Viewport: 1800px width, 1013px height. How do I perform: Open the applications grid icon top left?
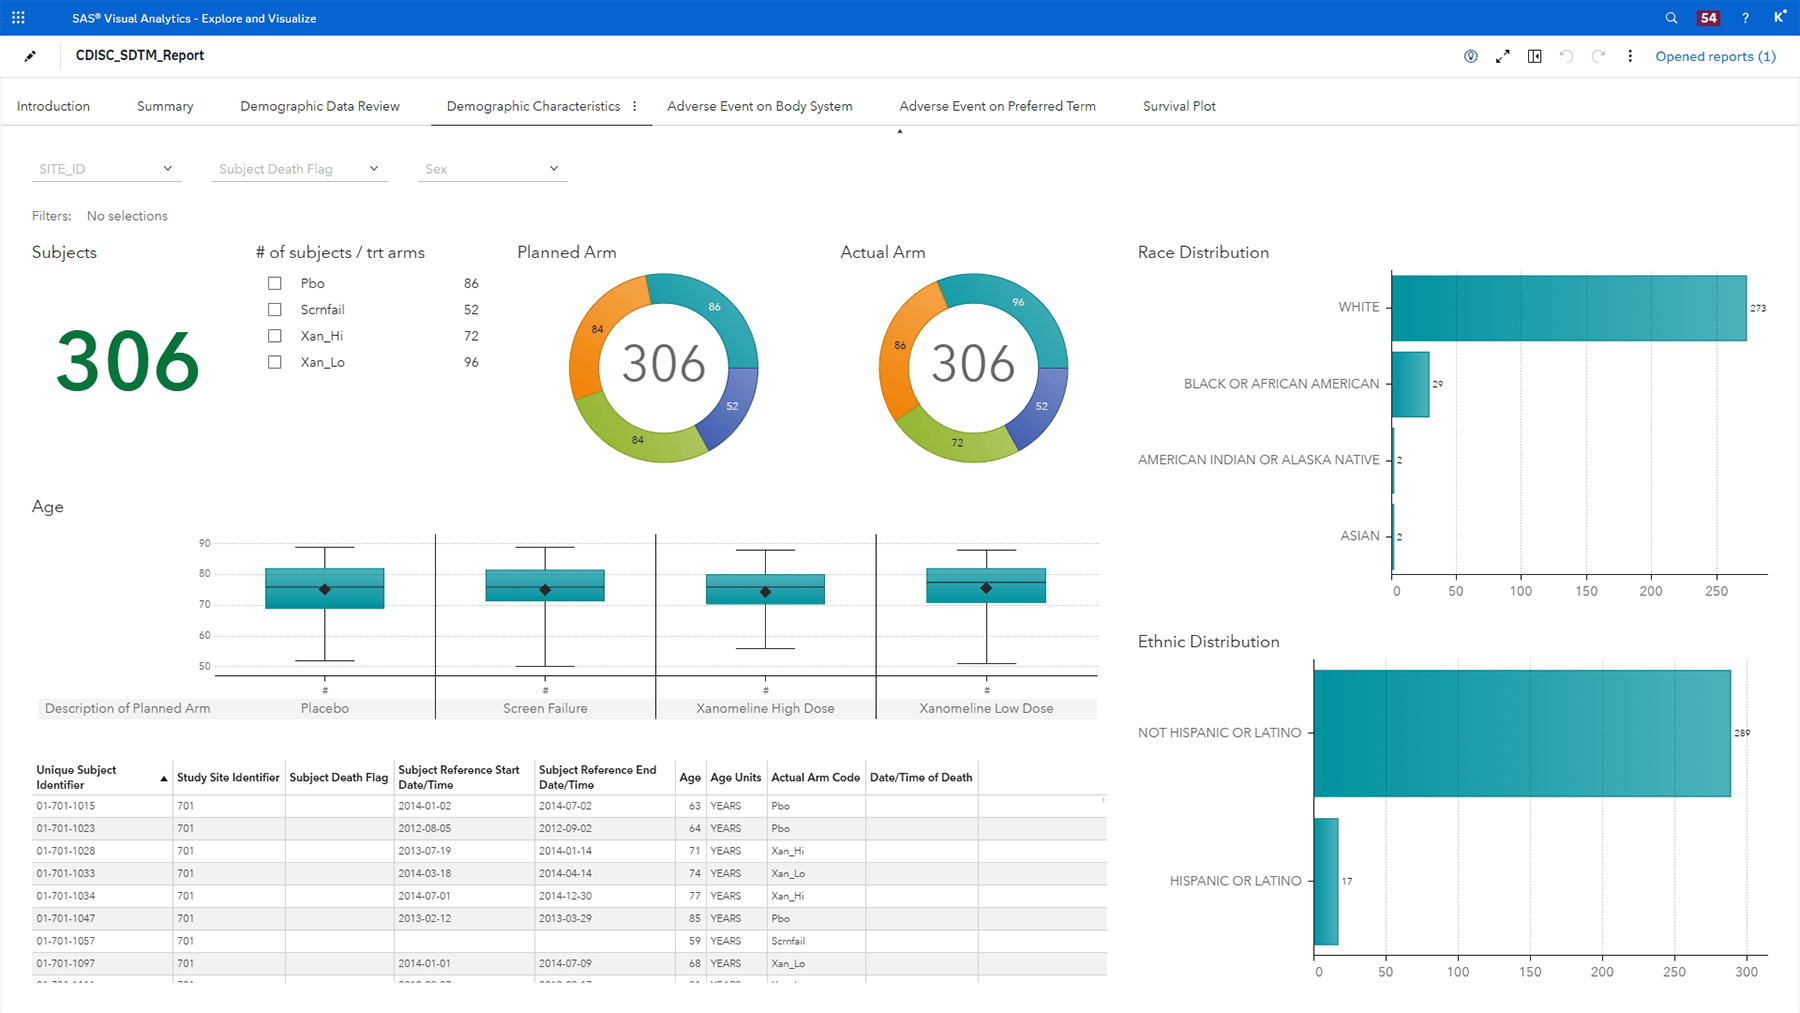click(x=17, y=17)
